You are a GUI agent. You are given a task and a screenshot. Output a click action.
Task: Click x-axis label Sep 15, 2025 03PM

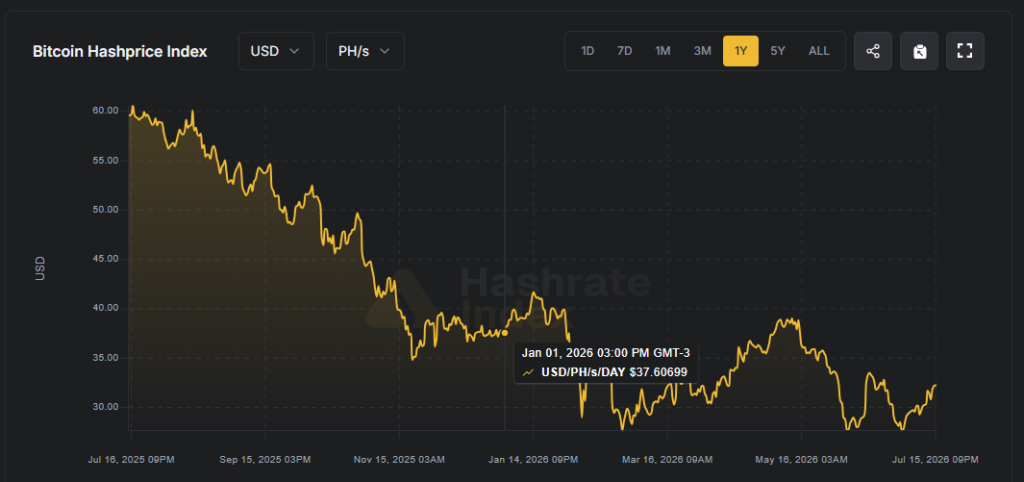click(x=265, y=460)
